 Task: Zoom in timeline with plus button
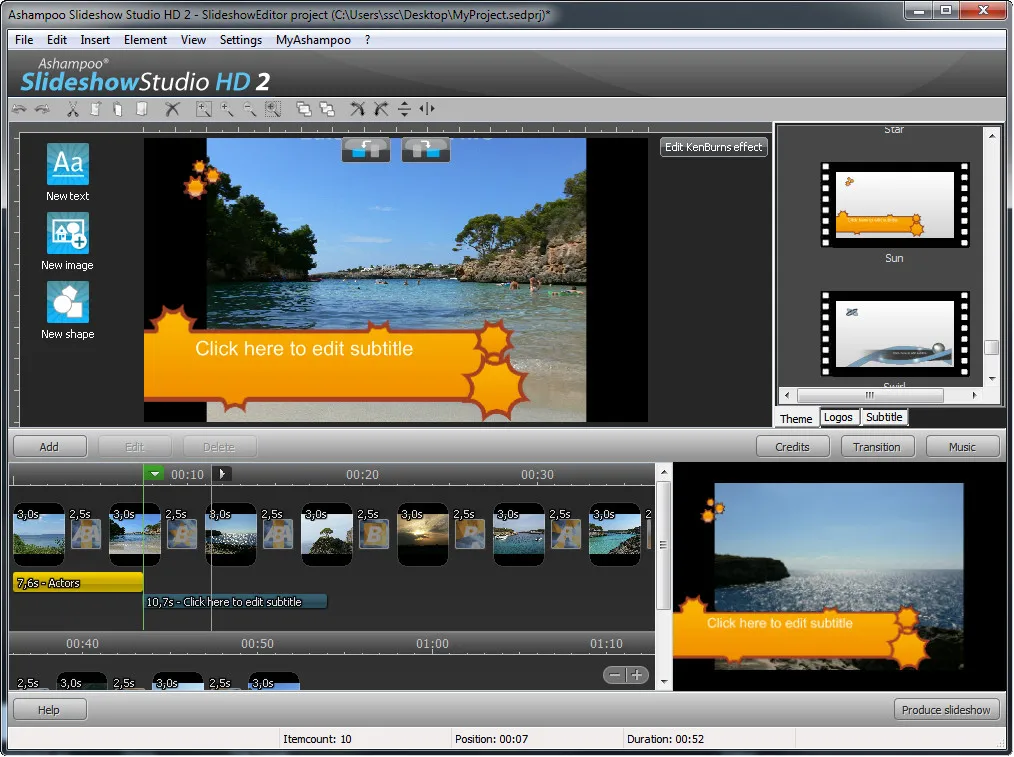(x=637, y=675)
